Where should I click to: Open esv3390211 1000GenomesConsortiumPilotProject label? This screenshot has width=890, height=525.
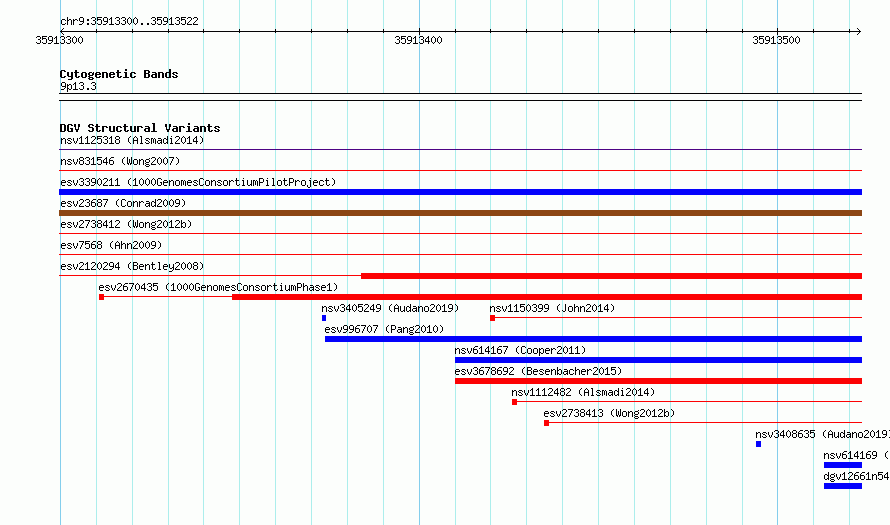point(198,182)
